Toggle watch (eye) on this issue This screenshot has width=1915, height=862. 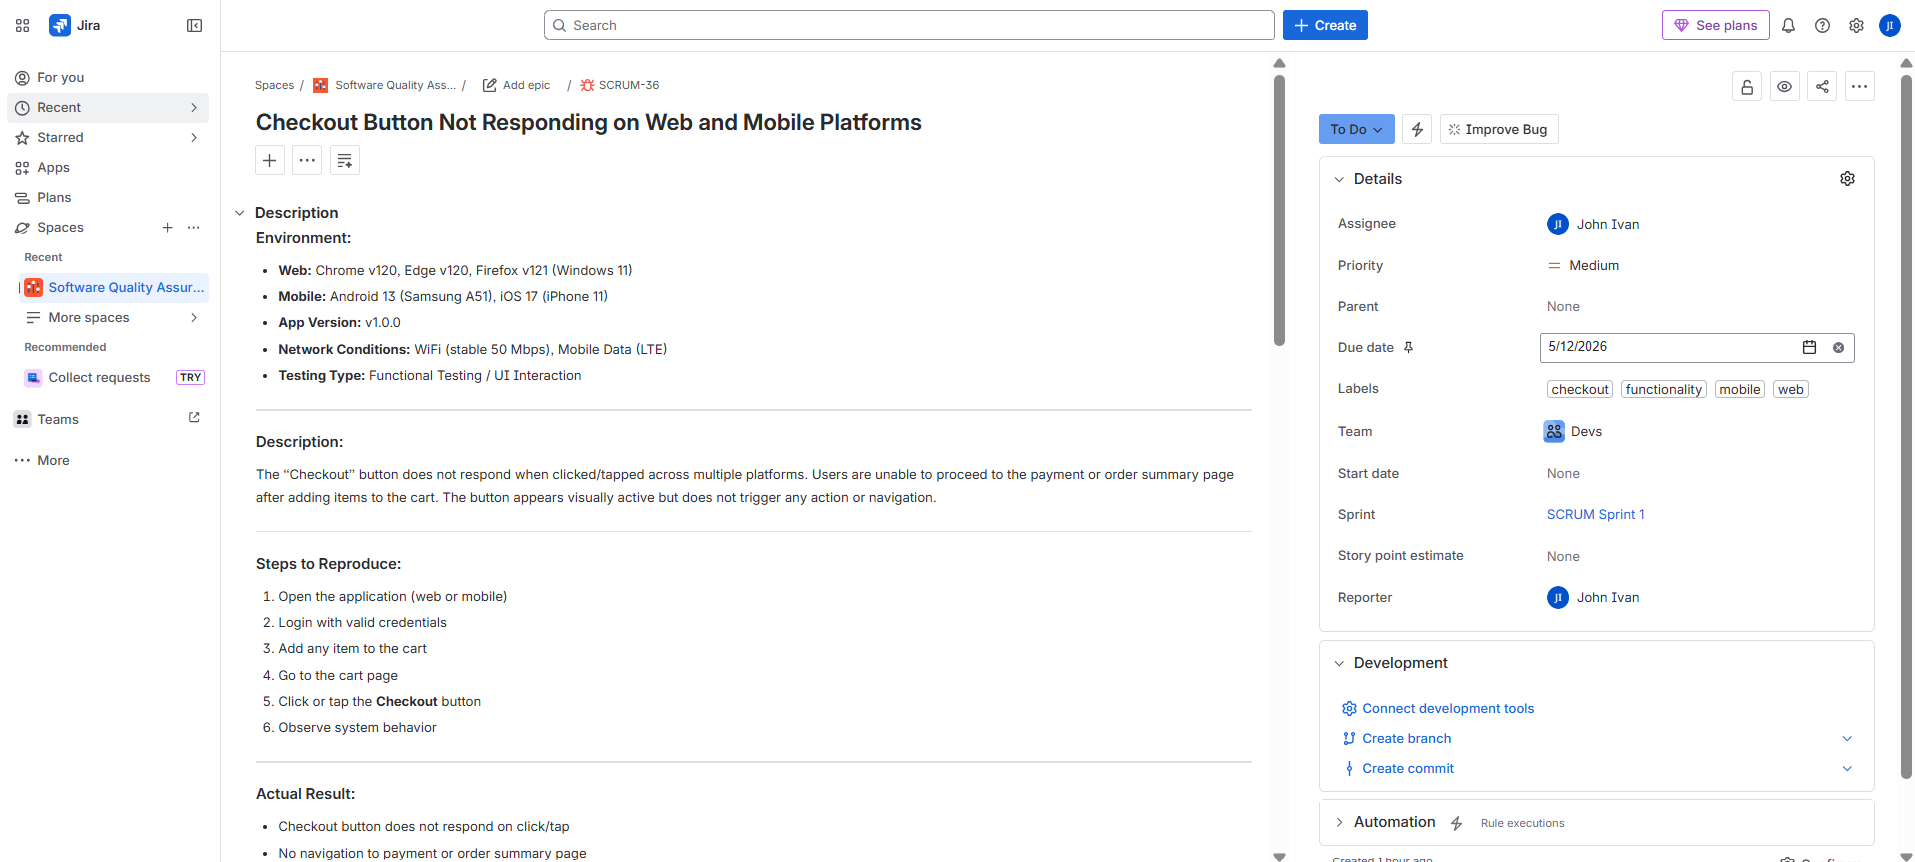(1784, 87)
